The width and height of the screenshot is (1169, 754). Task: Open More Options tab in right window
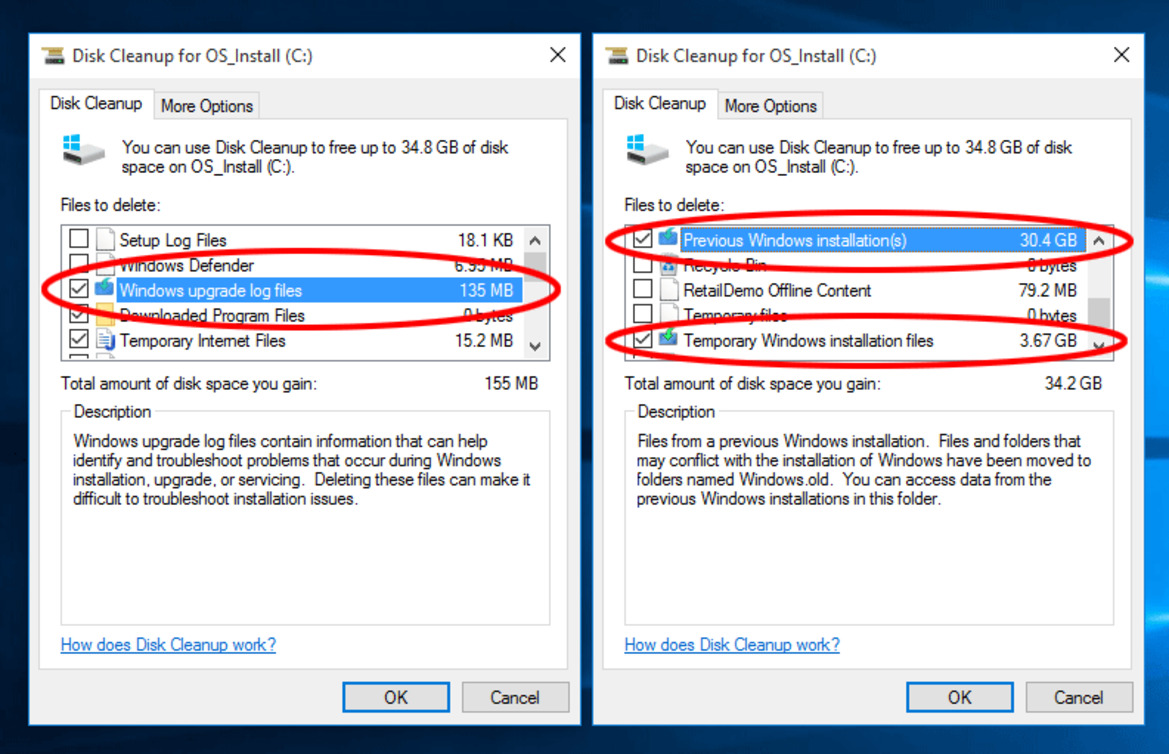click(x=770, y=106)
